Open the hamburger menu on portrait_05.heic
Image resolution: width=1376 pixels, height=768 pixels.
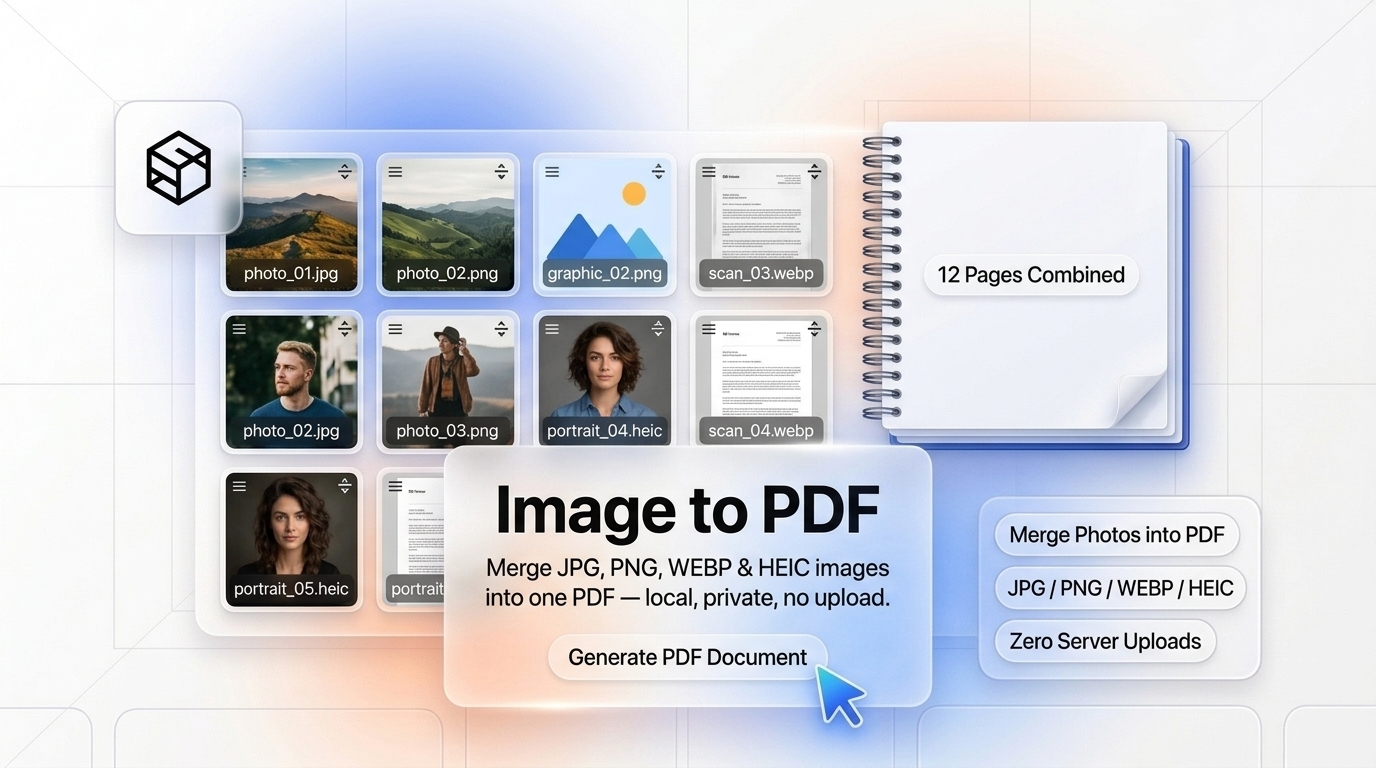click(x=239, y=486)
